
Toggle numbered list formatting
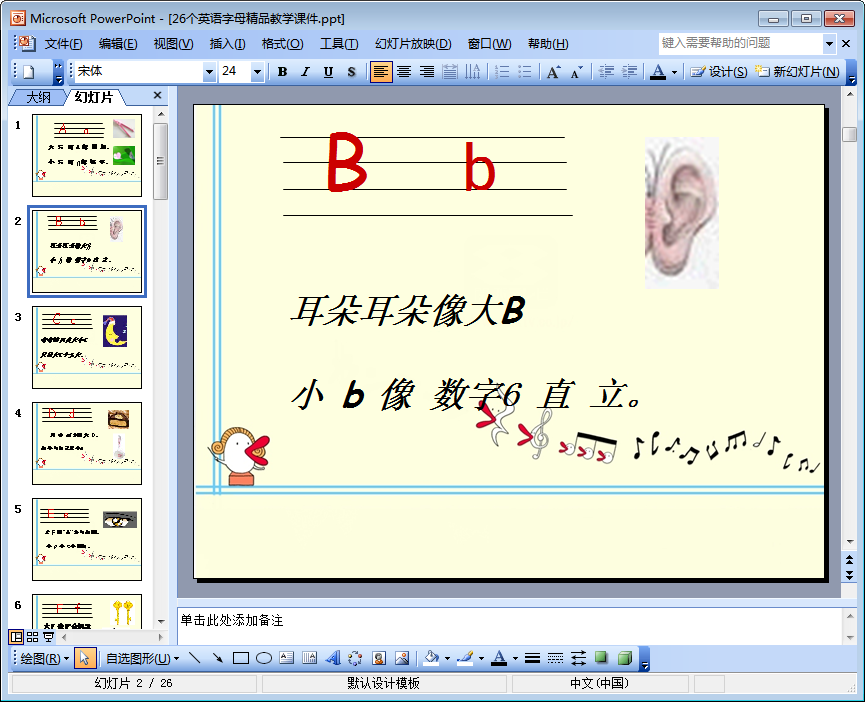pyautogui.click(x=501, y=72)
